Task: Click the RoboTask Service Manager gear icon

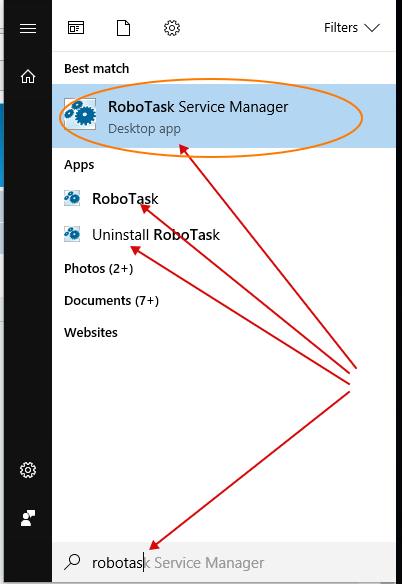Action: [80, 114]
